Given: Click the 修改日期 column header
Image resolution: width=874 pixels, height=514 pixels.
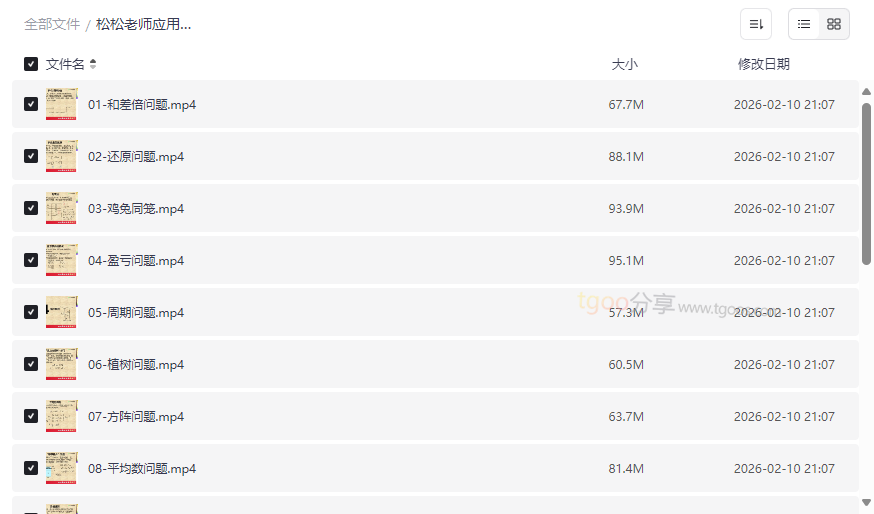Looking at the screenshot, I should click(x=763, y=64).
